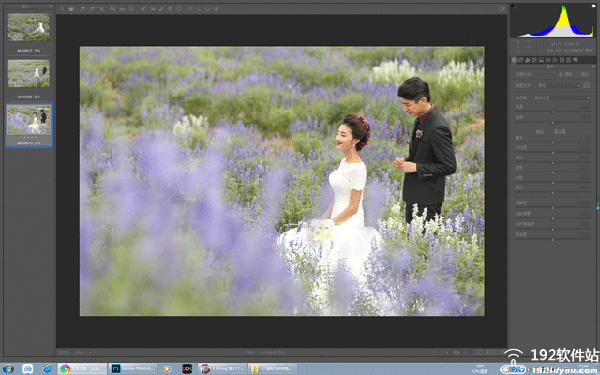Select the Hand tool
600x375 pixels.
tap(71, 9)
